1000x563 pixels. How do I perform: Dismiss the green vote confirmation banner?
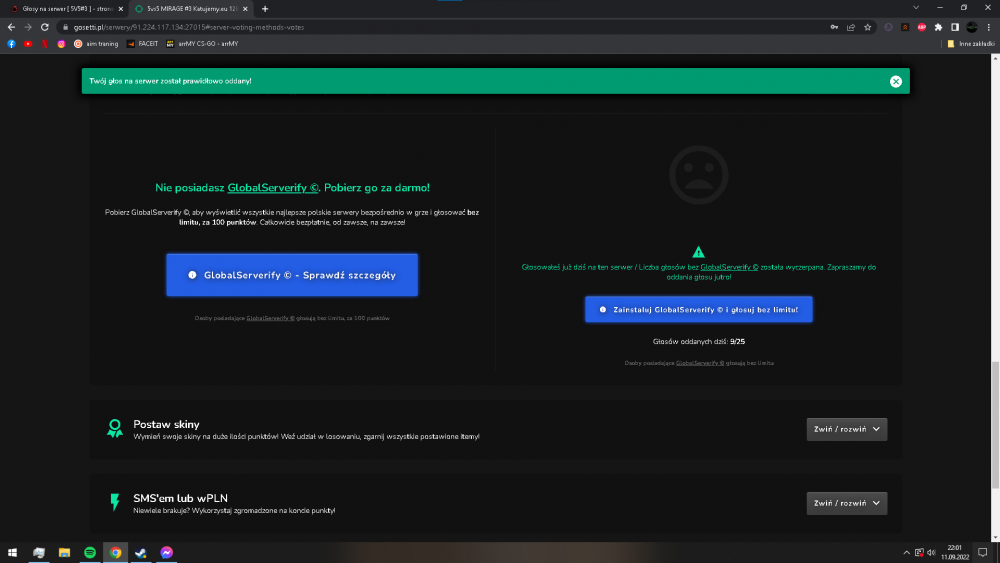[895, 81]
